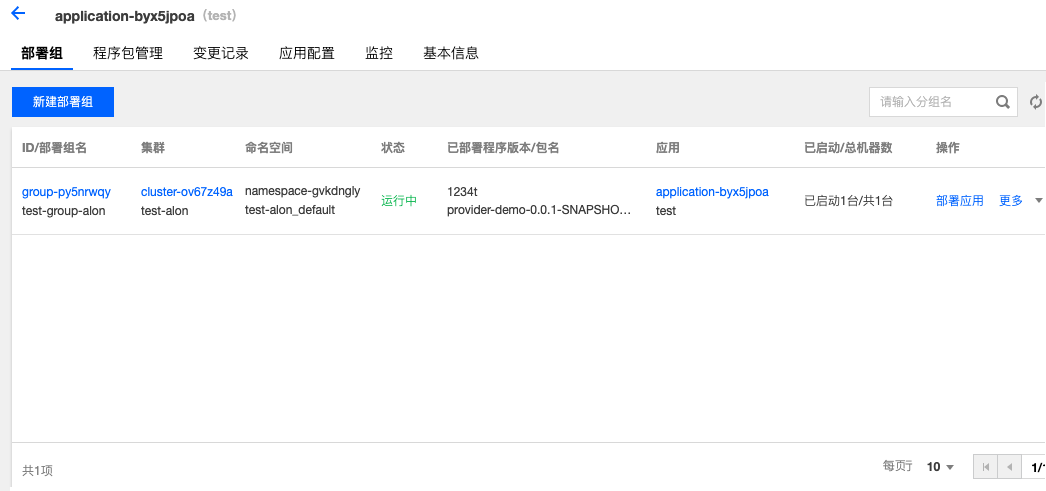The image size is (1046, 491).
Task: Focus the group name search field
Action: [930, 102]
